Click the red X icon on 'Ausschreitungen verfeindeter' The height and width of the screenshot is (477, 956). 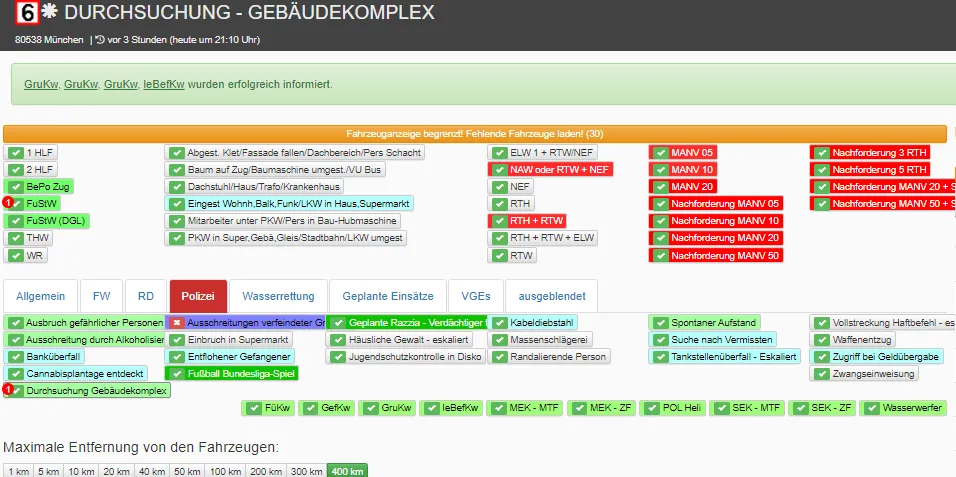pos(176,323)
